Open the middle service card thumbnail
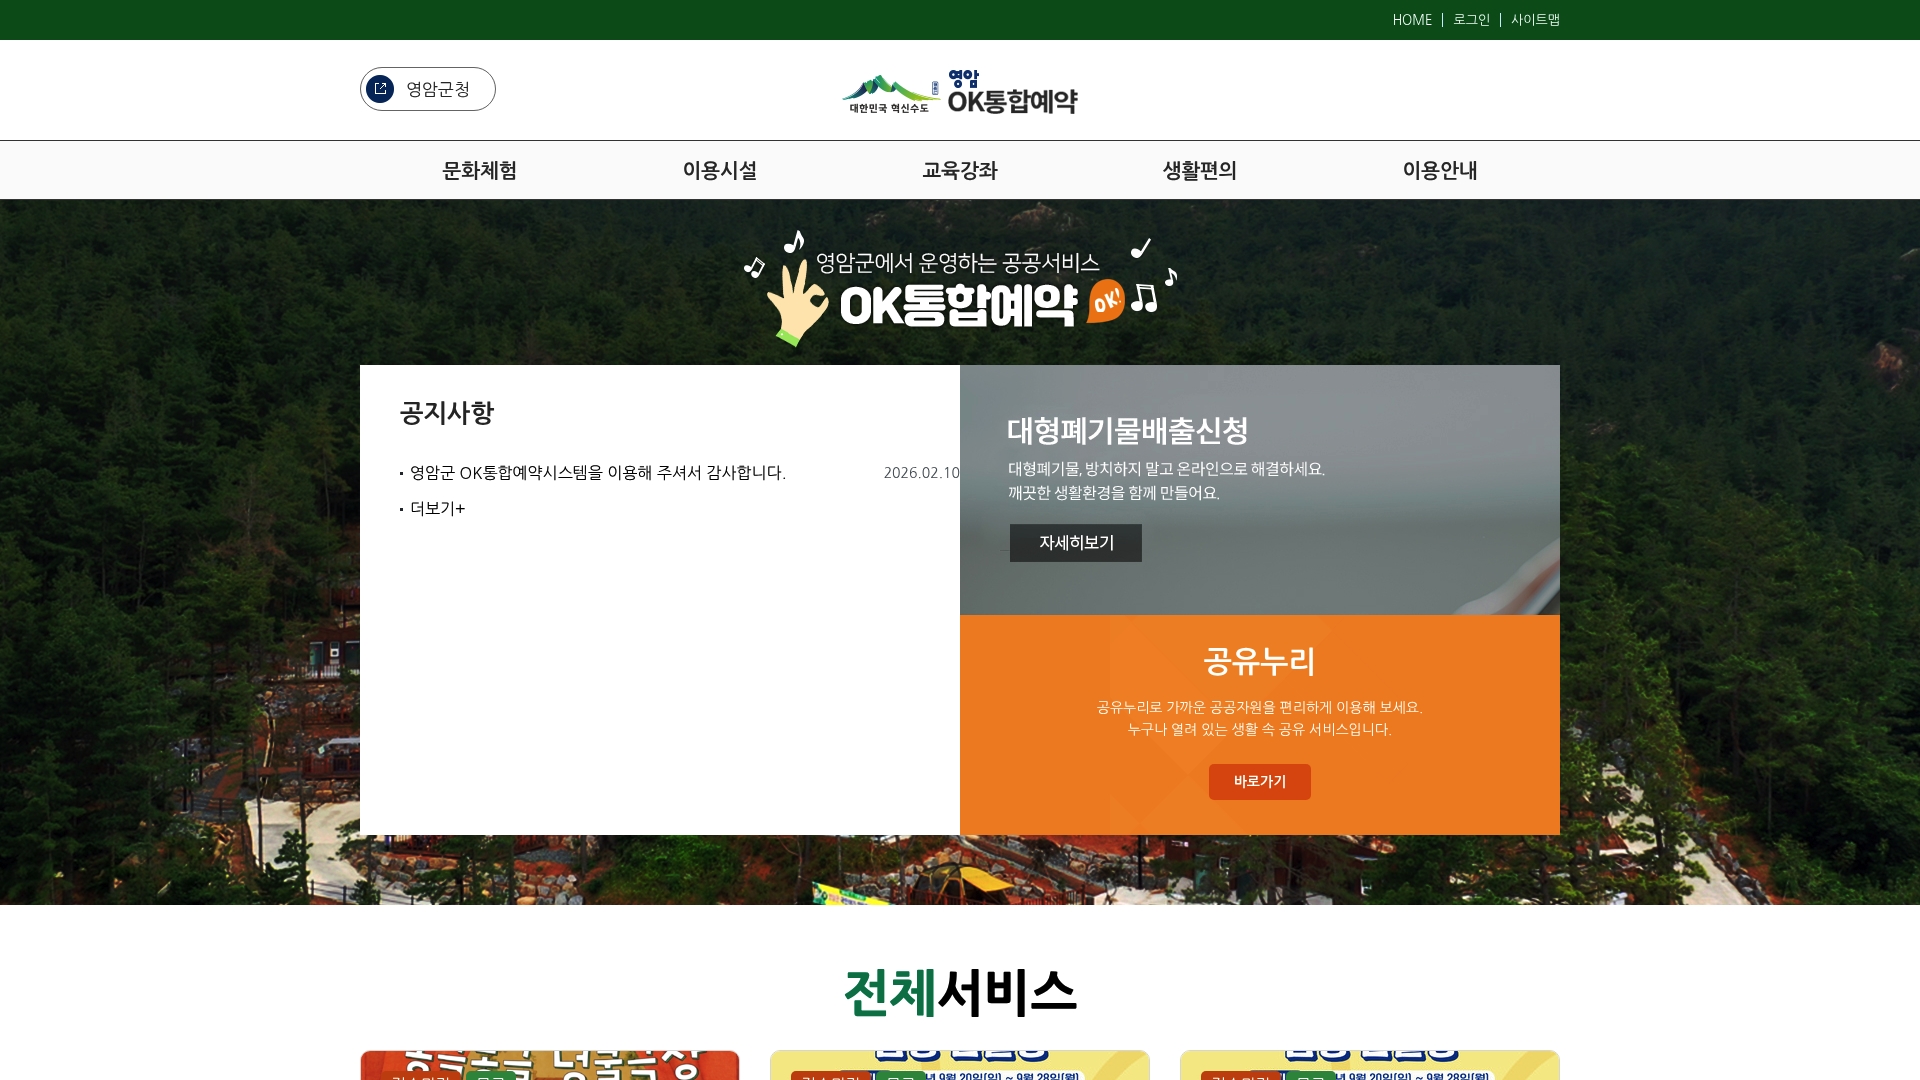The height and width of the screenshot is (1080, 1920). tap(960, 1065)
